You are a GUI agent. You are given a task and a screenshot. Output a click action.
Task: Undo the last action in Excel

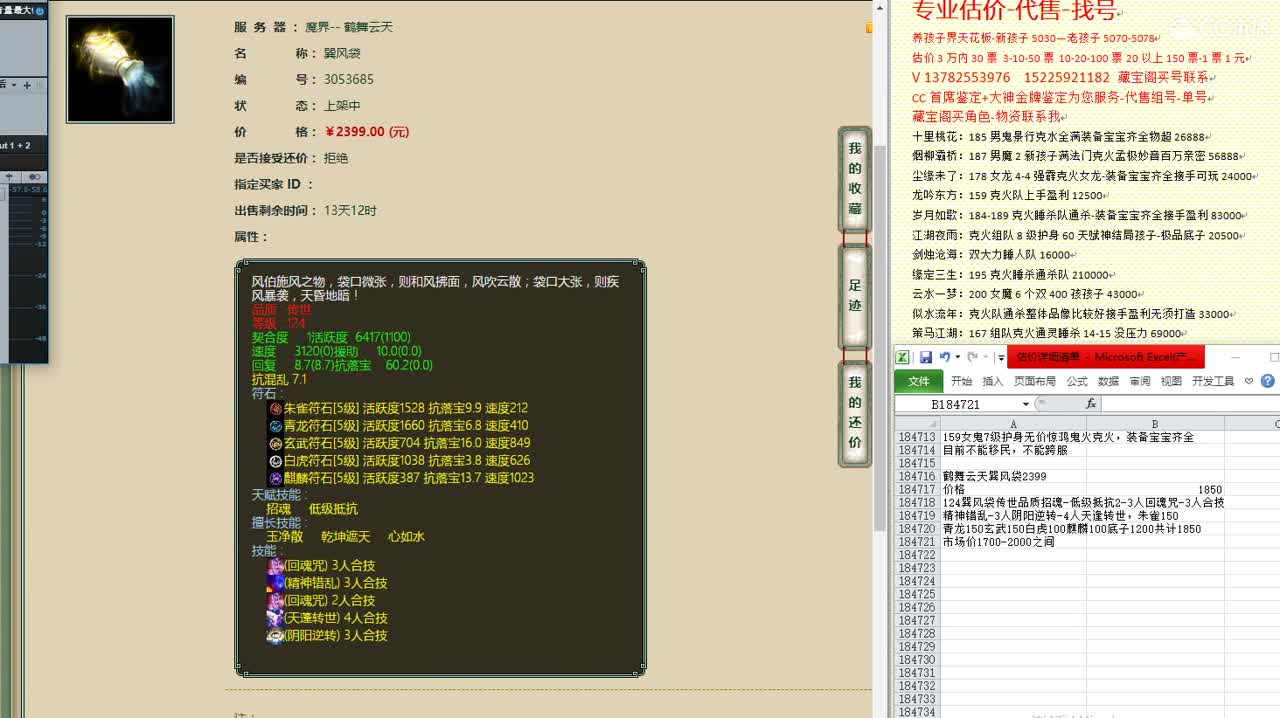click(945, 357)
